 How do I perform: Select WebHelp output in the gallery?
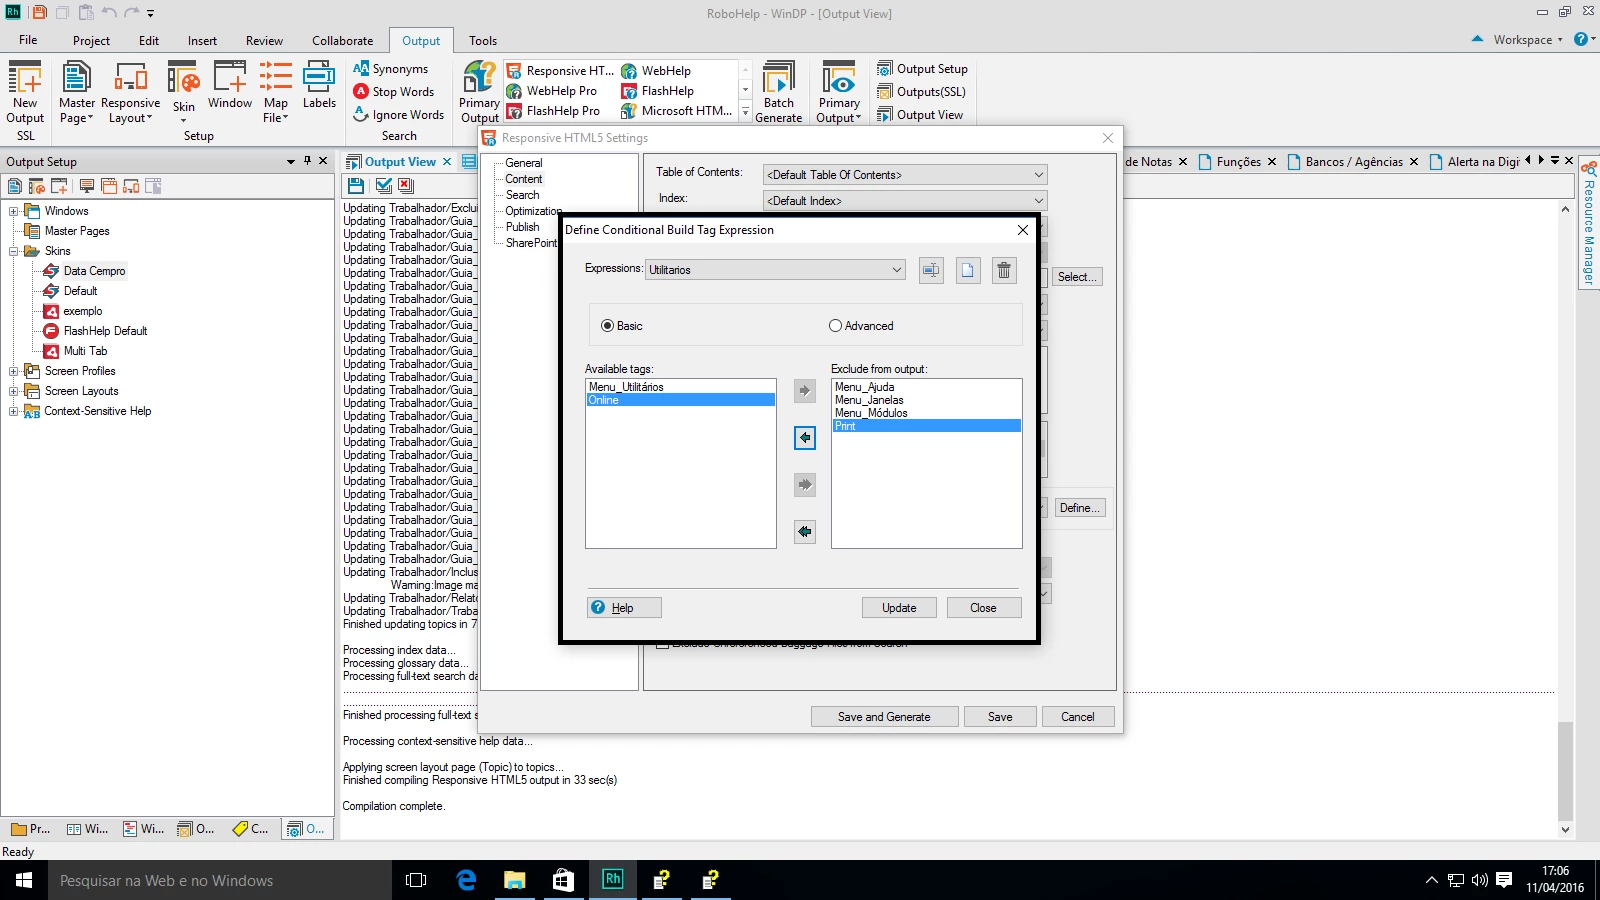point(656,71)
